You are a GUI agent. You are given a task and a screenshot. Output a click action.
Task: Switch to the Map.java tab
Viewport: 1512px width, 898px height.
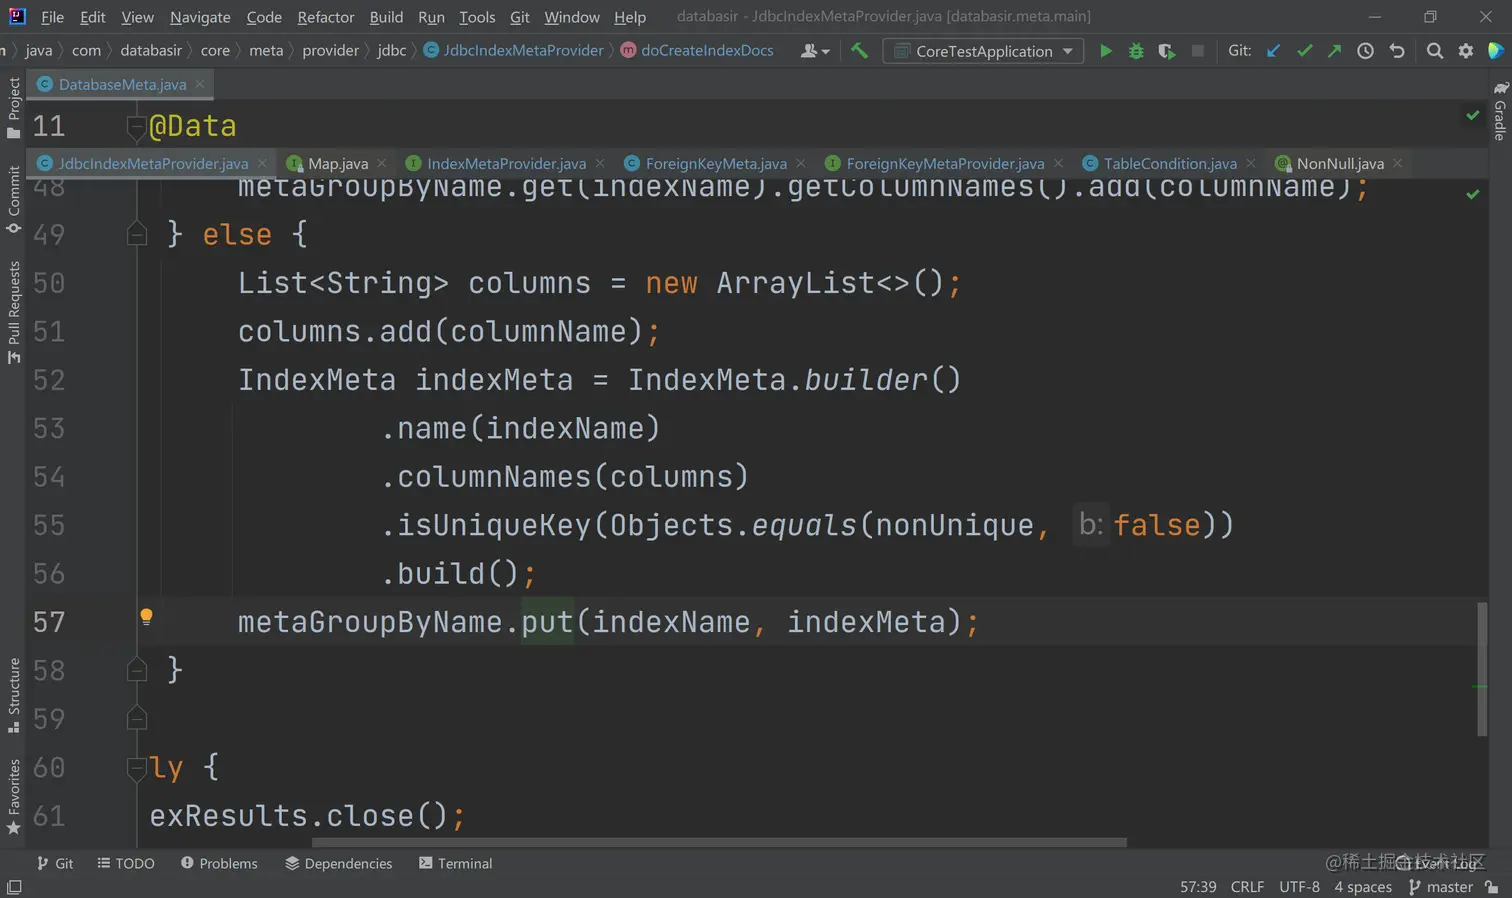click(337, 163)
